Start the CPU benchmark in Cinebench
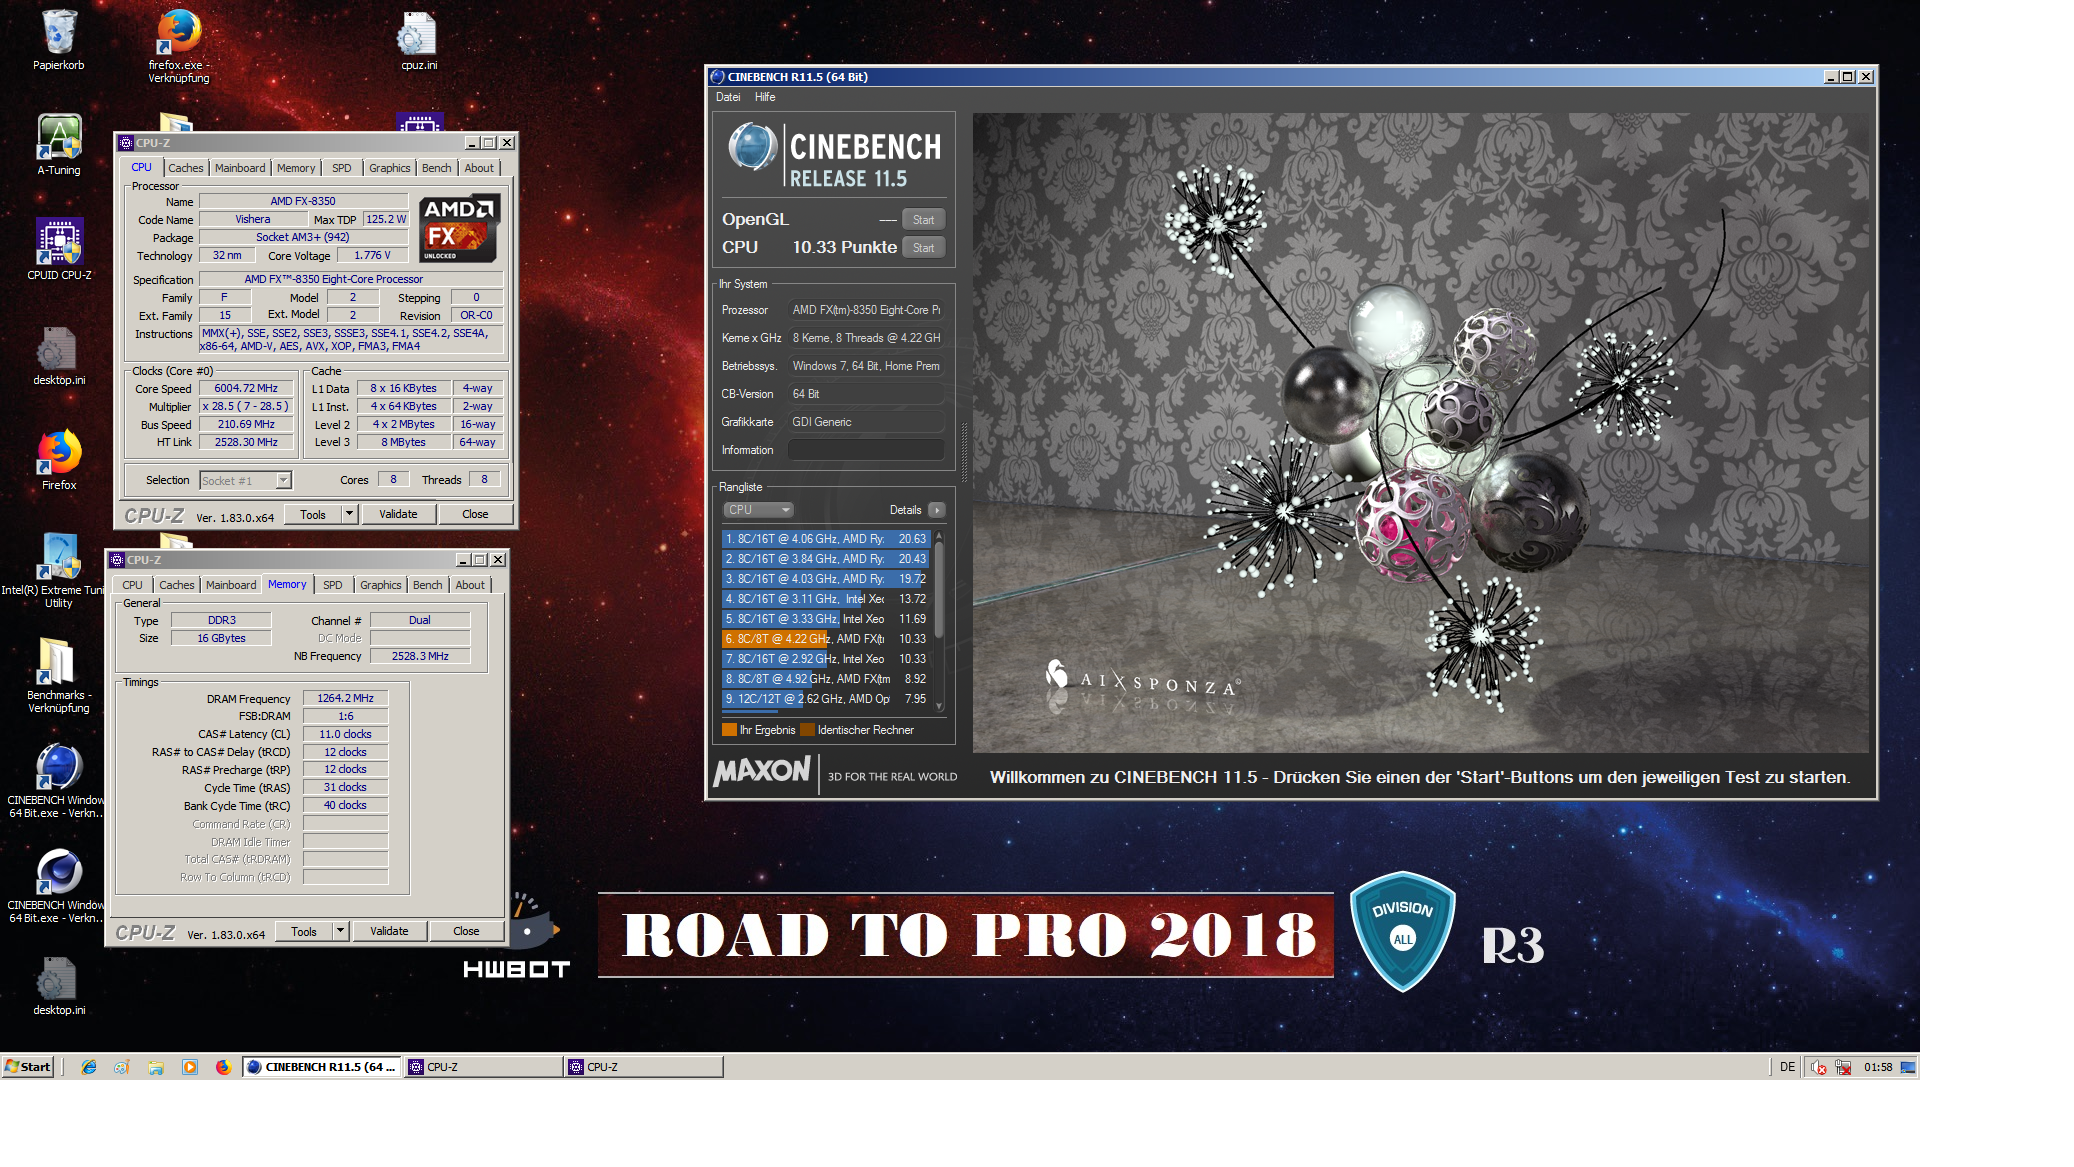Viewport: 2074px width, 1167px height. (x=923, y=248)
